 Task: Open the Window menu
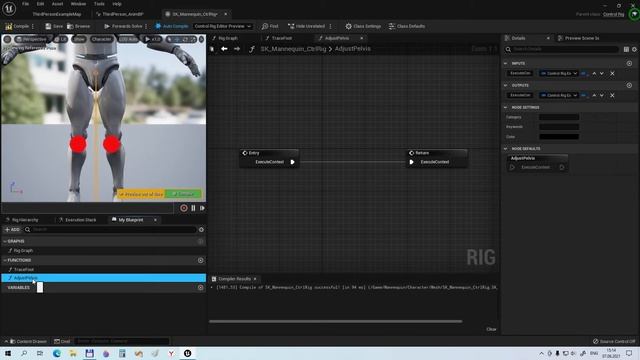coord(78,4)
